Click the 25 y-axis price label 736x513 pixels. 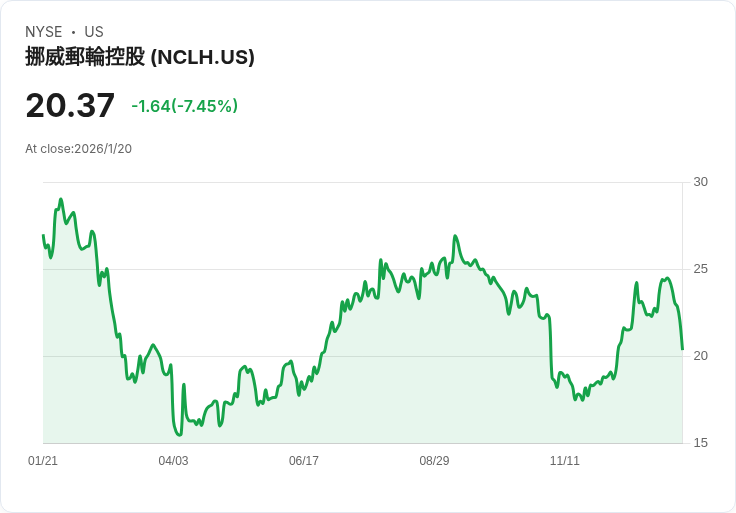700,269
